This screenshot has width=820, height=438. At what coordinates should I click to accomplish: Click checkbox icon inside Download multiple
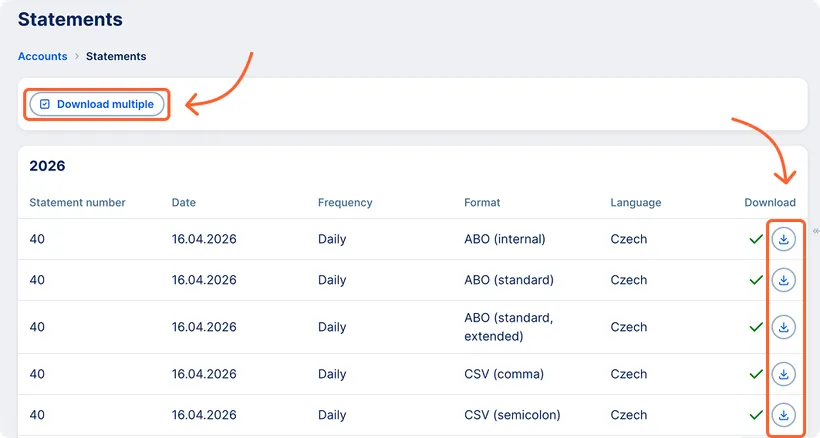coord(45,104)
